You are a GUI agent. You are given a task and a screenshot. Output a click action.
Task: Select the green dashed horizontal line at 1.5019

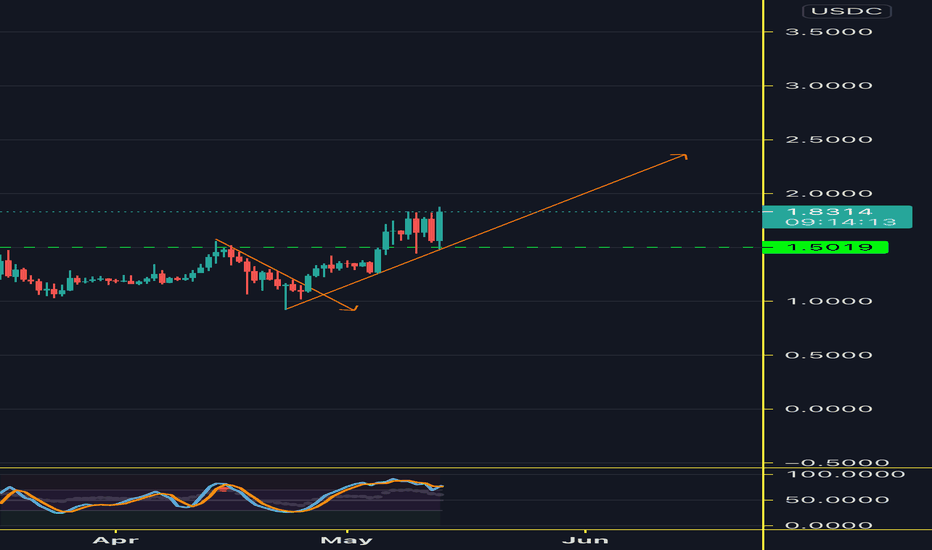pyautogui.click(x=380, y=247)
